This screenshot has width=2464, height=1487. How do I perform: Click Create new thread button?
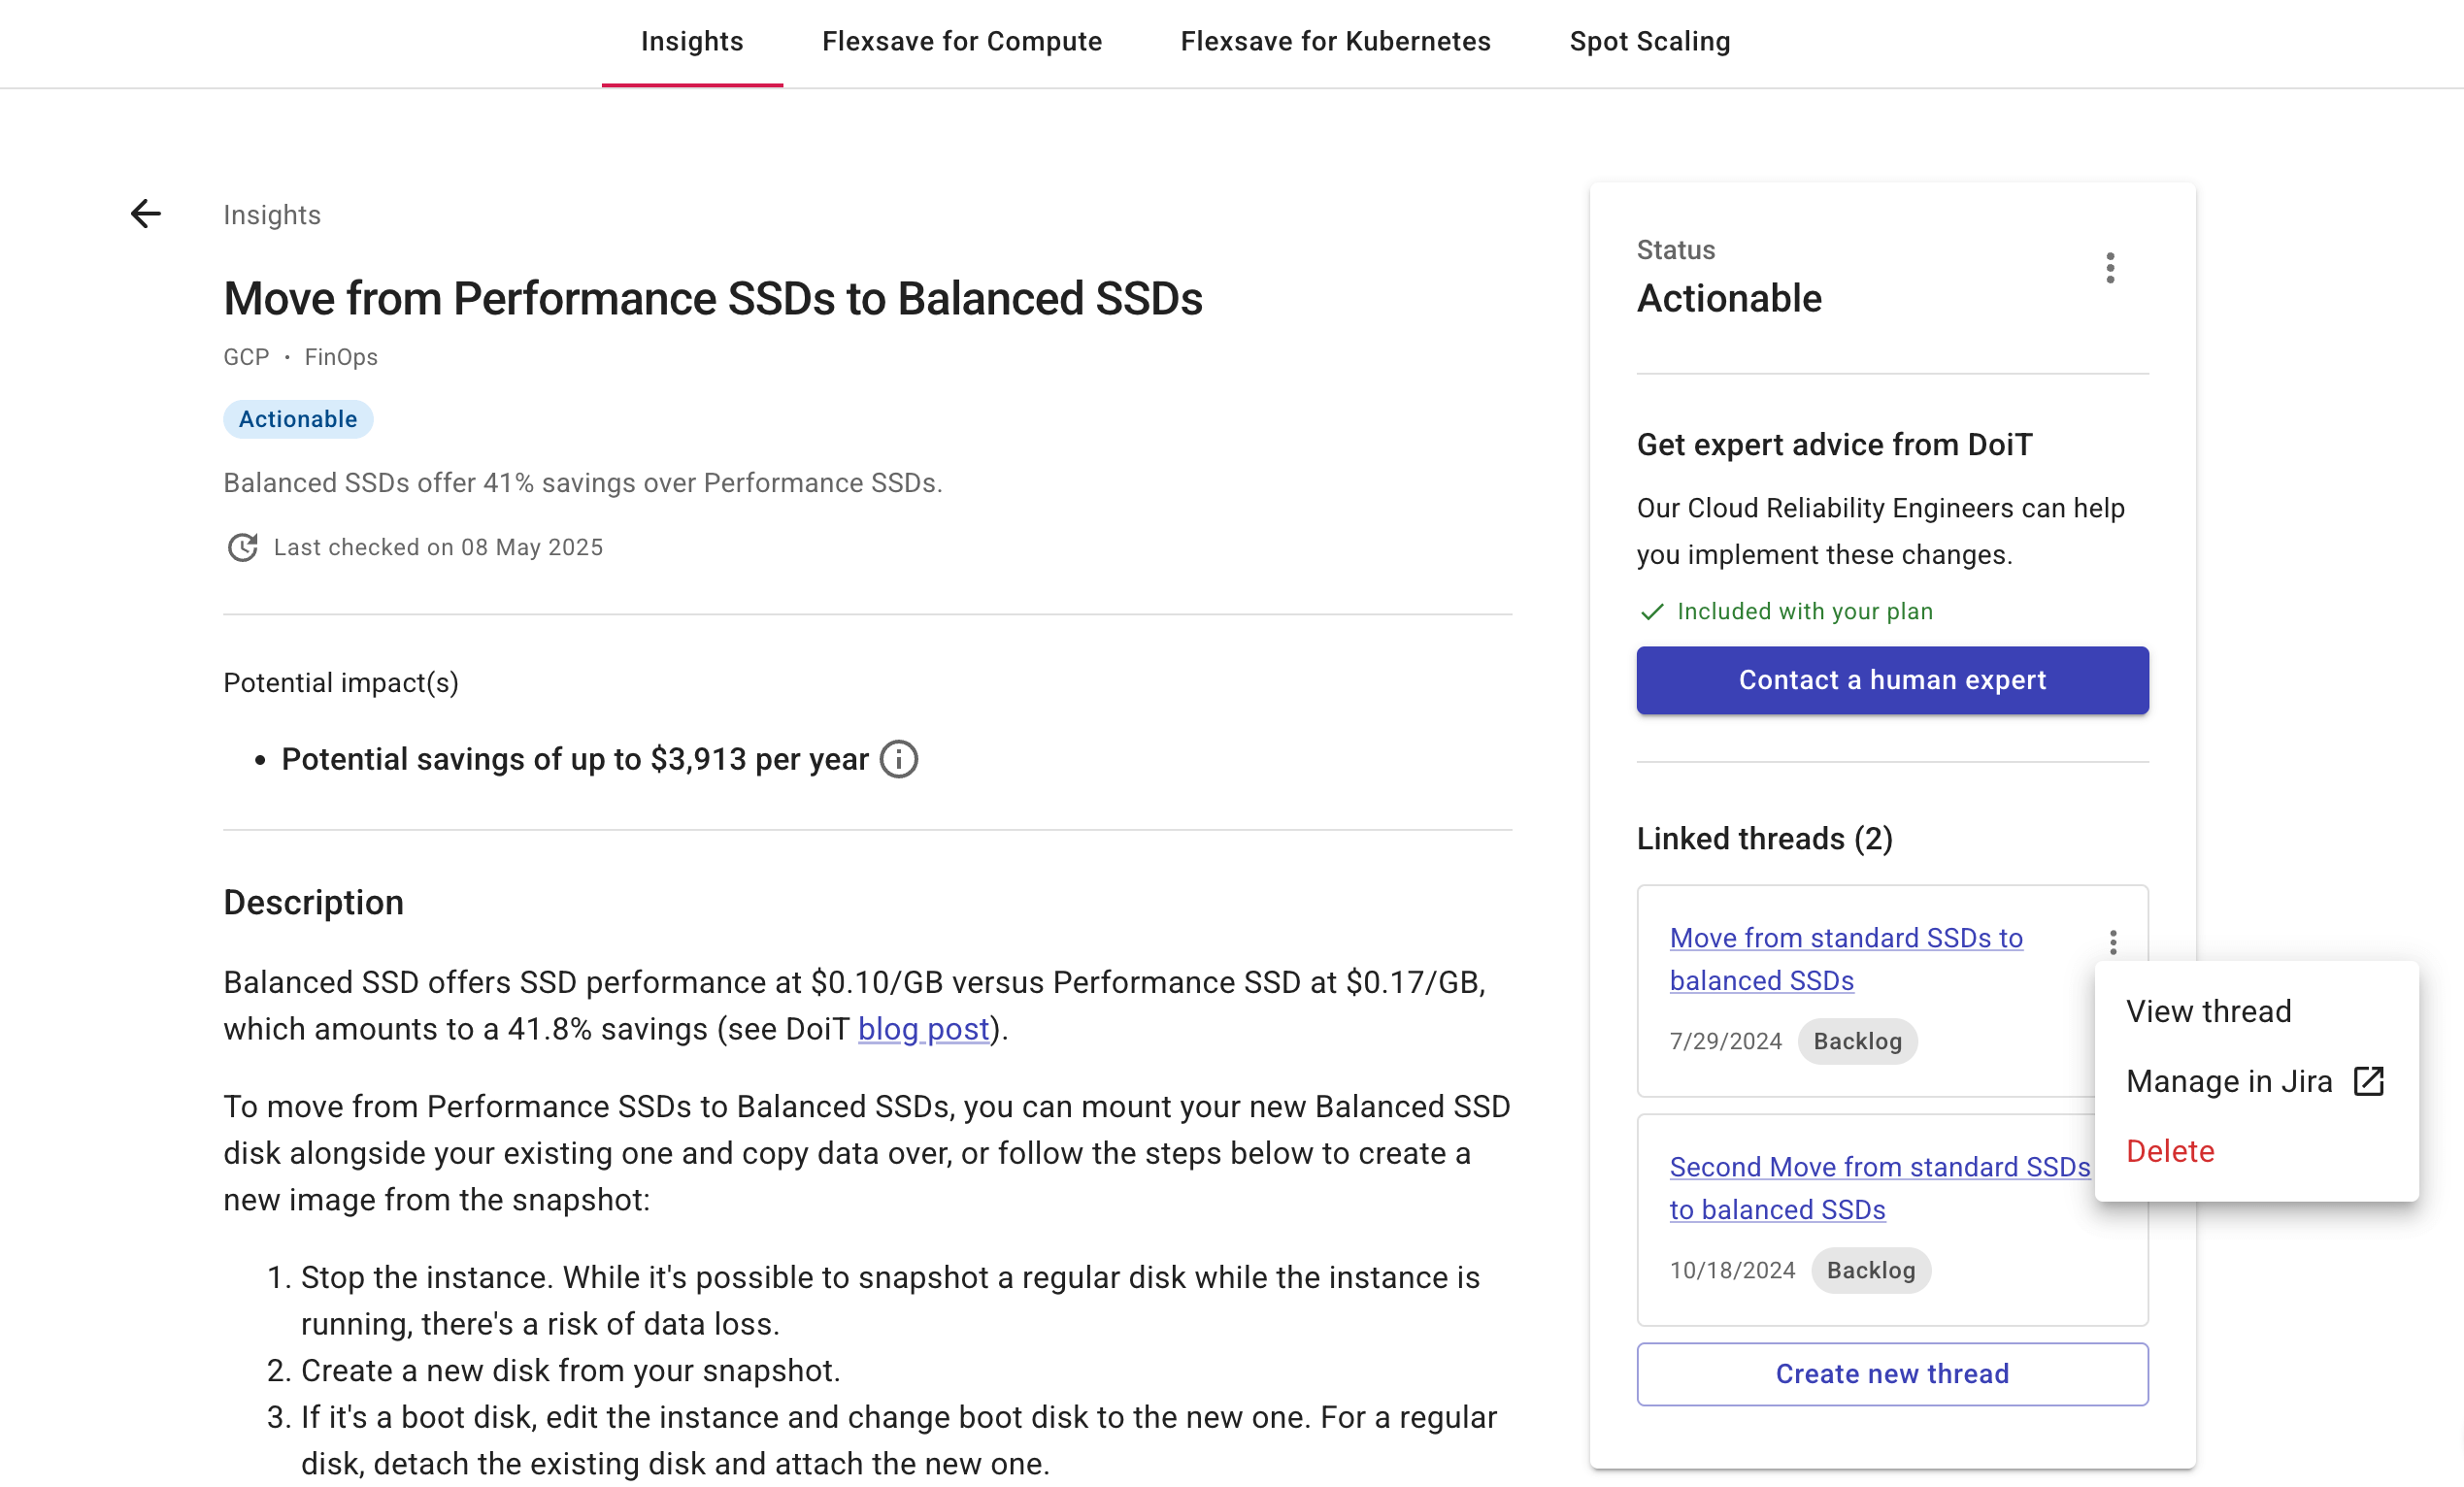1892,1374
